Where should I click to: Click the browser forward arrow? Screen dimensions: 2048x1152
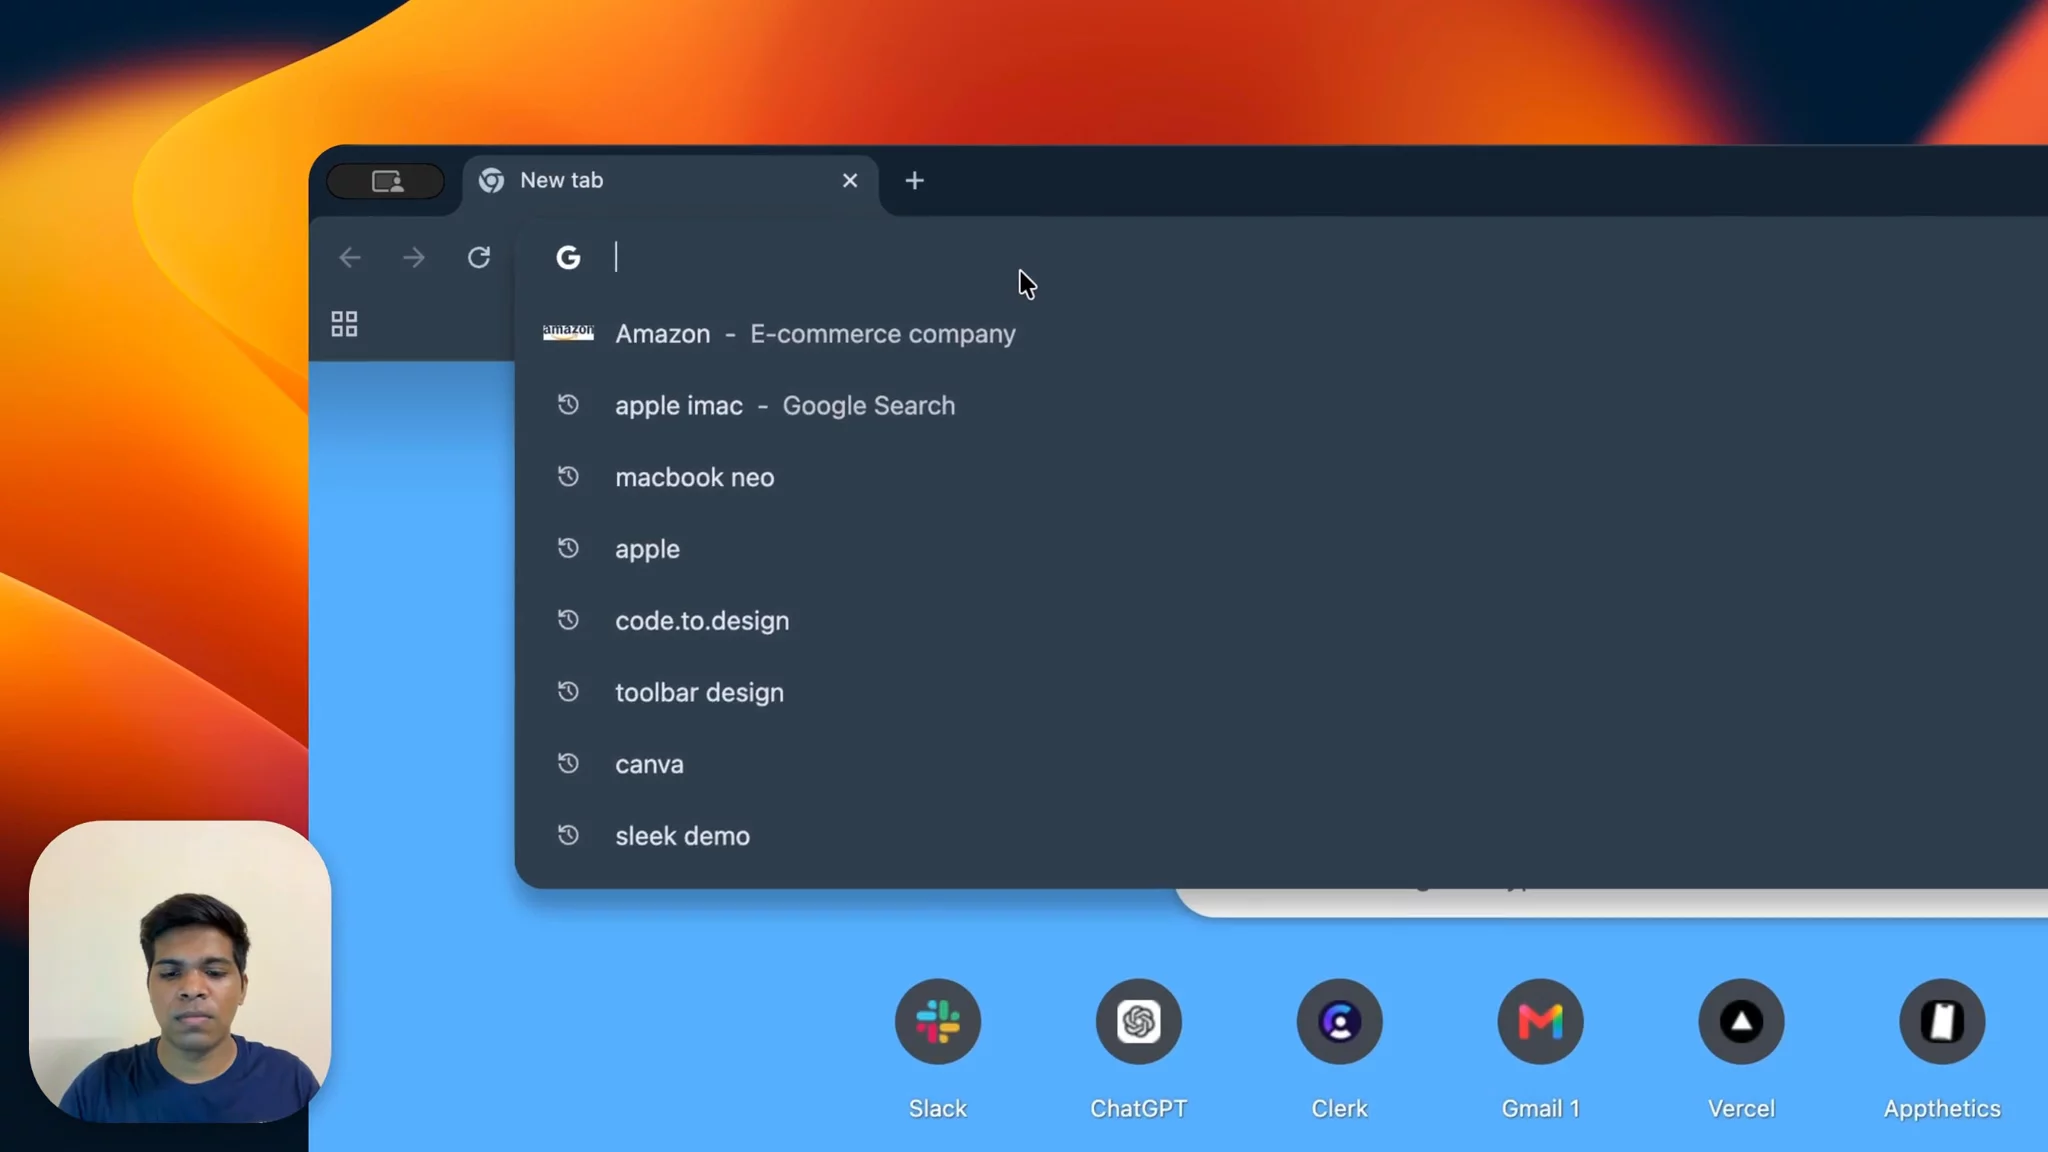pyautogui.click(x=414, y=258)
